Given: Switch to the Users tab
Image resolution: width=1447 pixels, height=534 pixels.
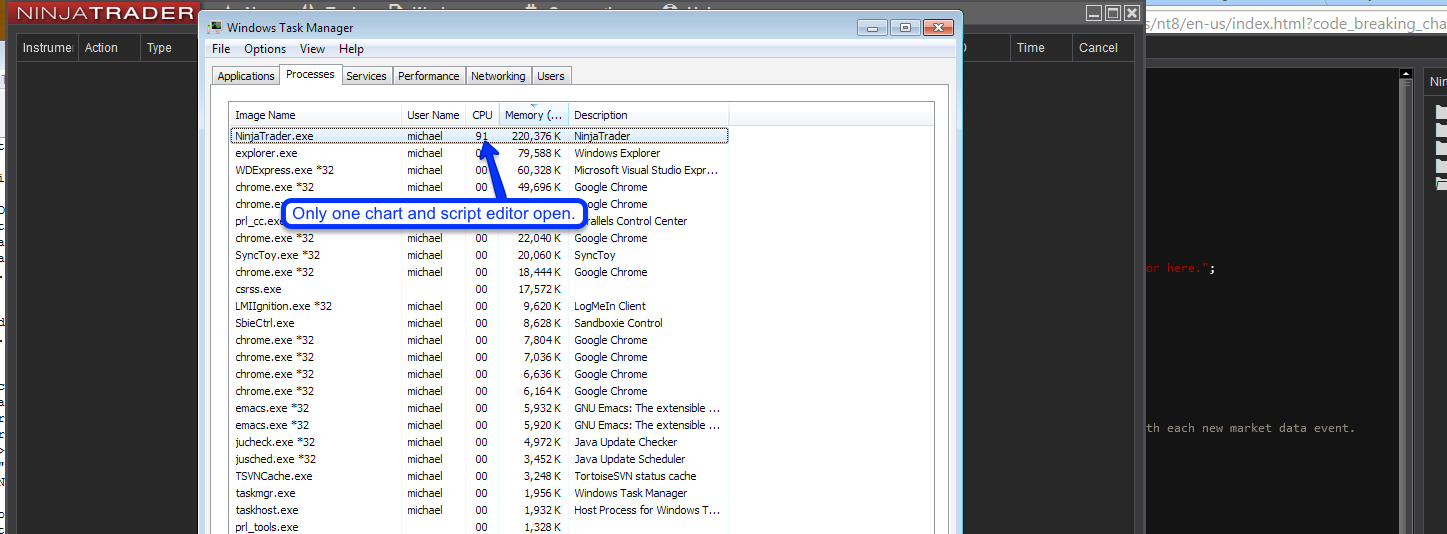Looking at the screenshot, I should [x=551, y=76].
